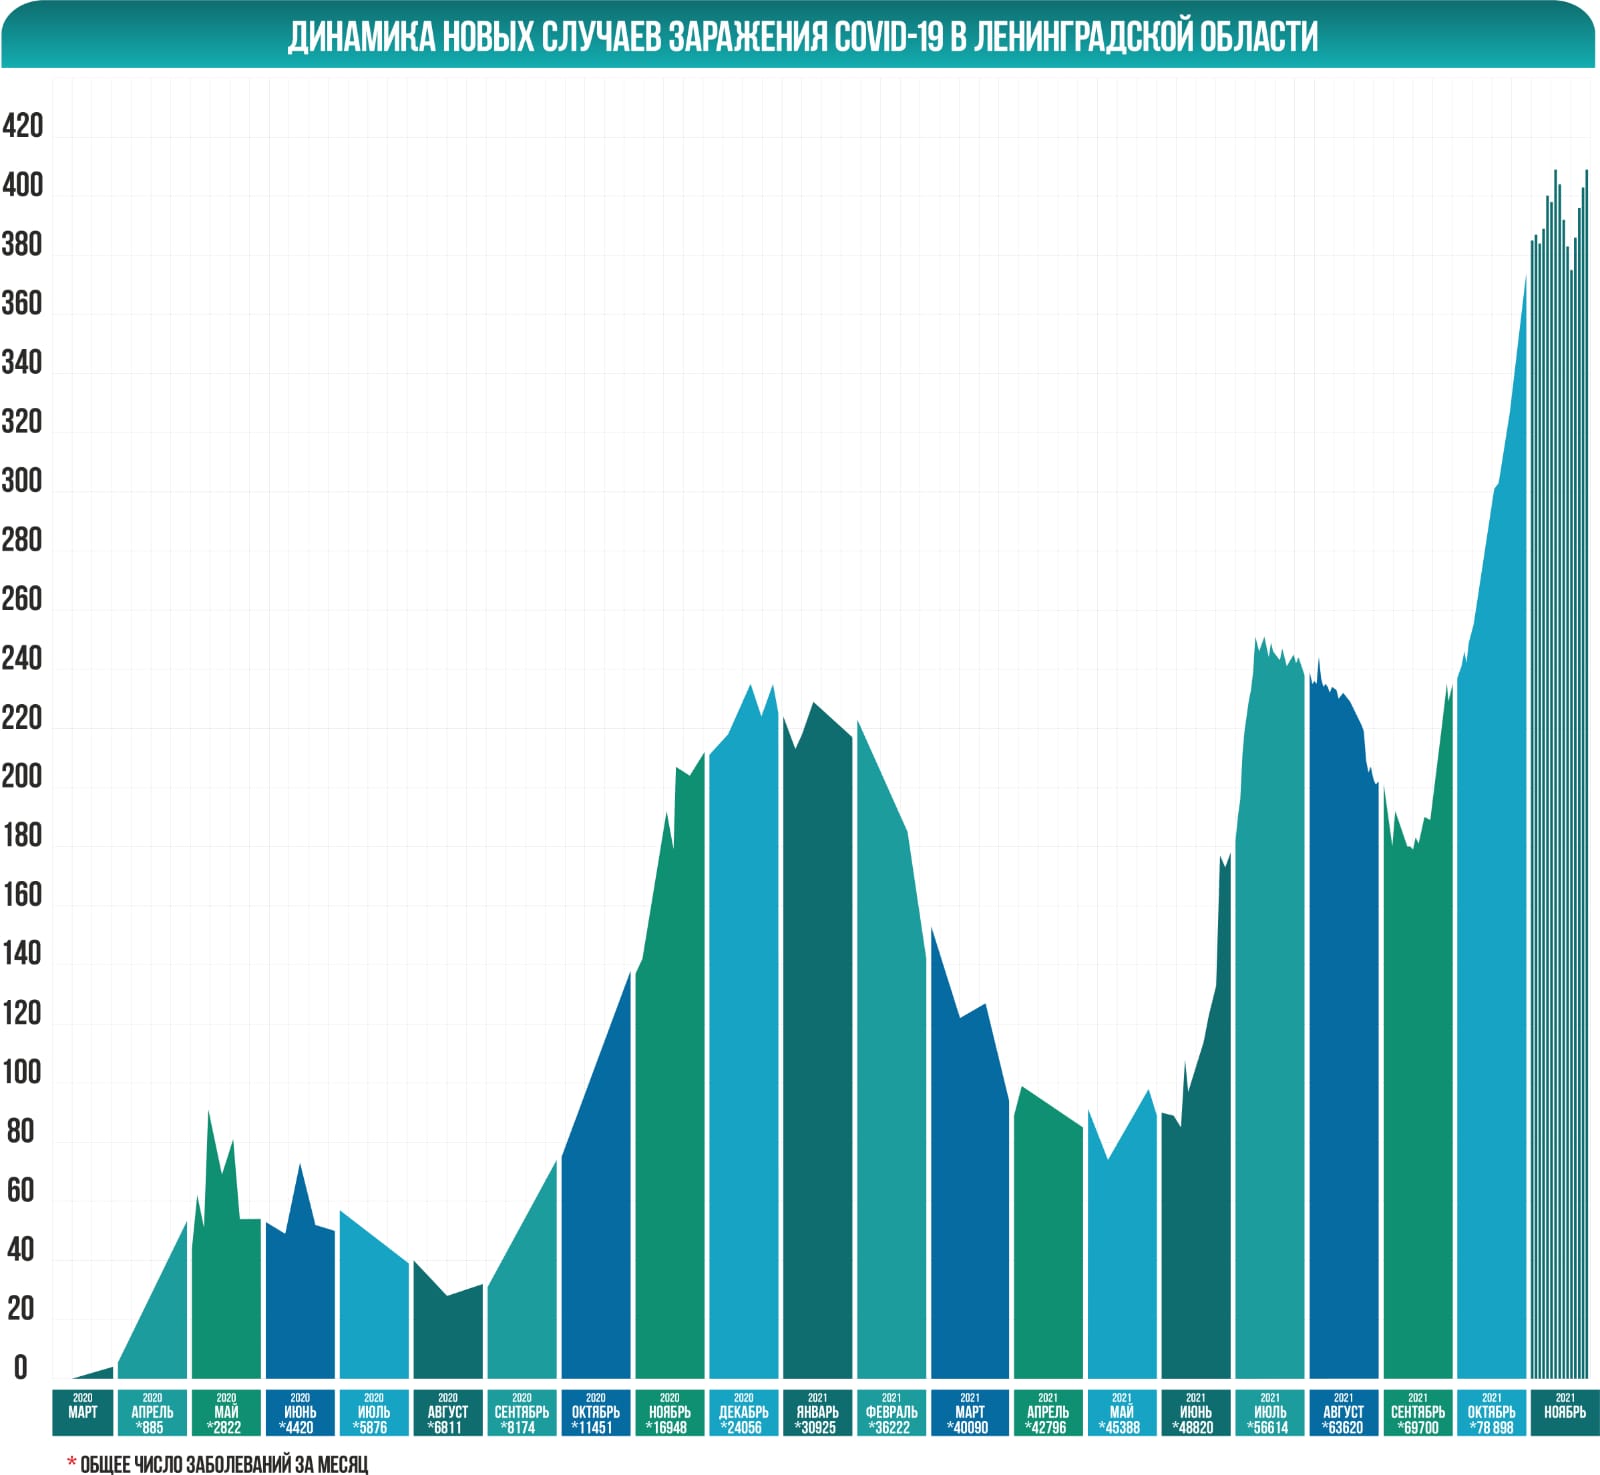Select the Июнь 2020 month label
This screenshot has width=1600, height=1475.
tap(300, 1412)
